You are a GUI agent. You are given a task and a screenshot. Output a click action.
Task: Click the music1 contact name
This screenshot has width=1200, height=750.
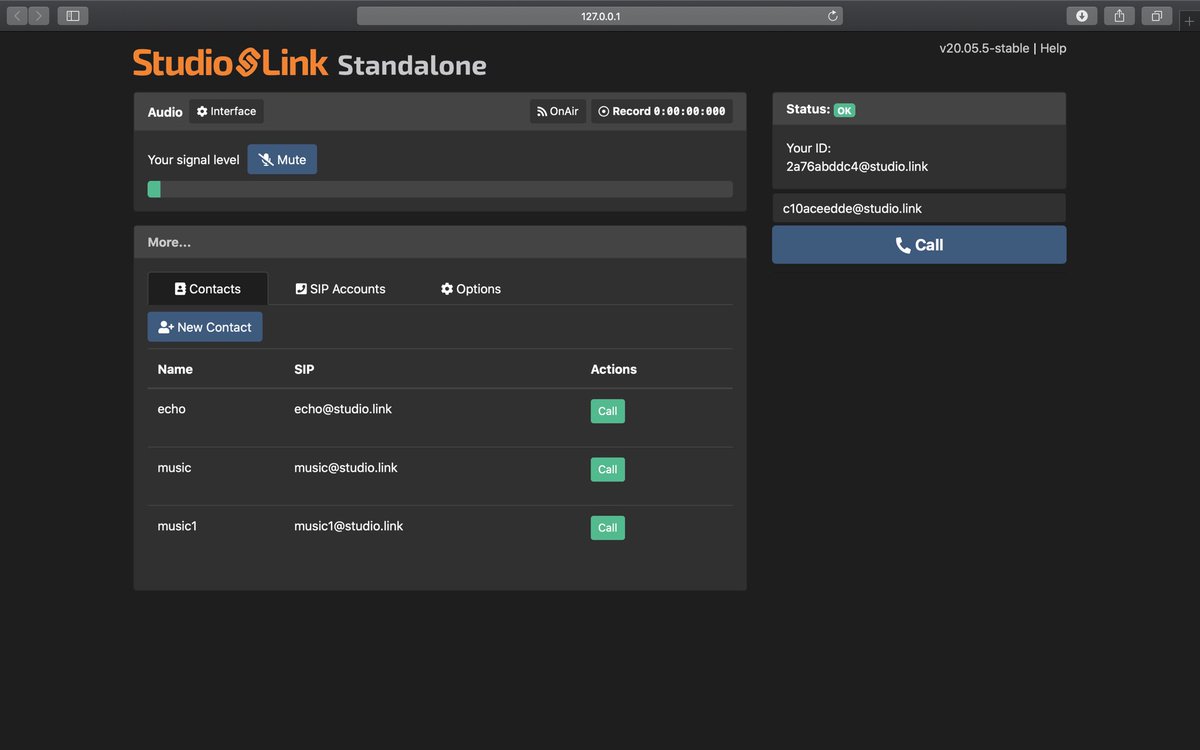click(x=177, y=526)
